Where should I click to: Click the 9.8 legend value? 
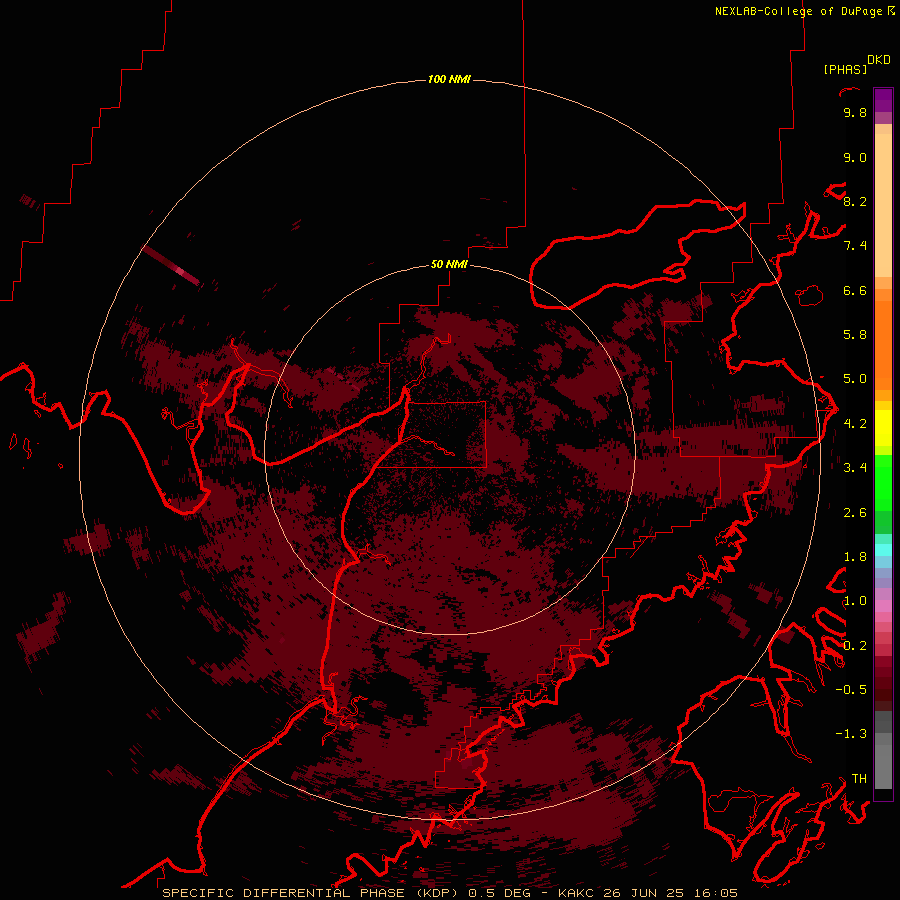[x=855, y=112]
